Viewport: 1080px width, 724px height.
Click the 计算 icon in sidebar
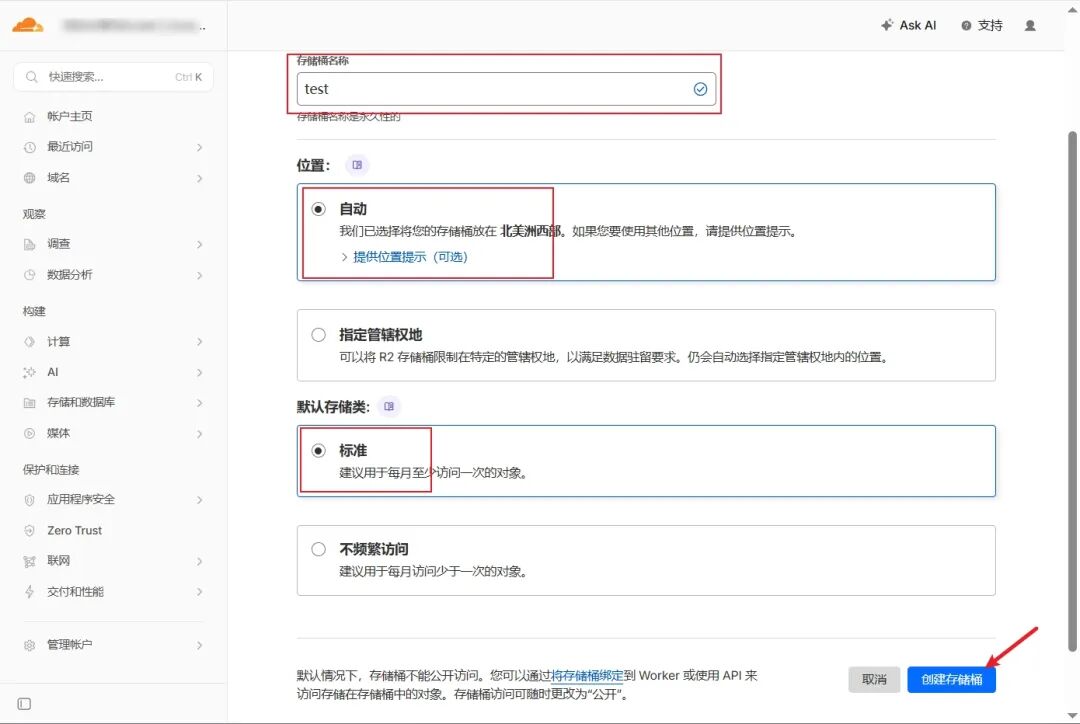tap(30, 342)
